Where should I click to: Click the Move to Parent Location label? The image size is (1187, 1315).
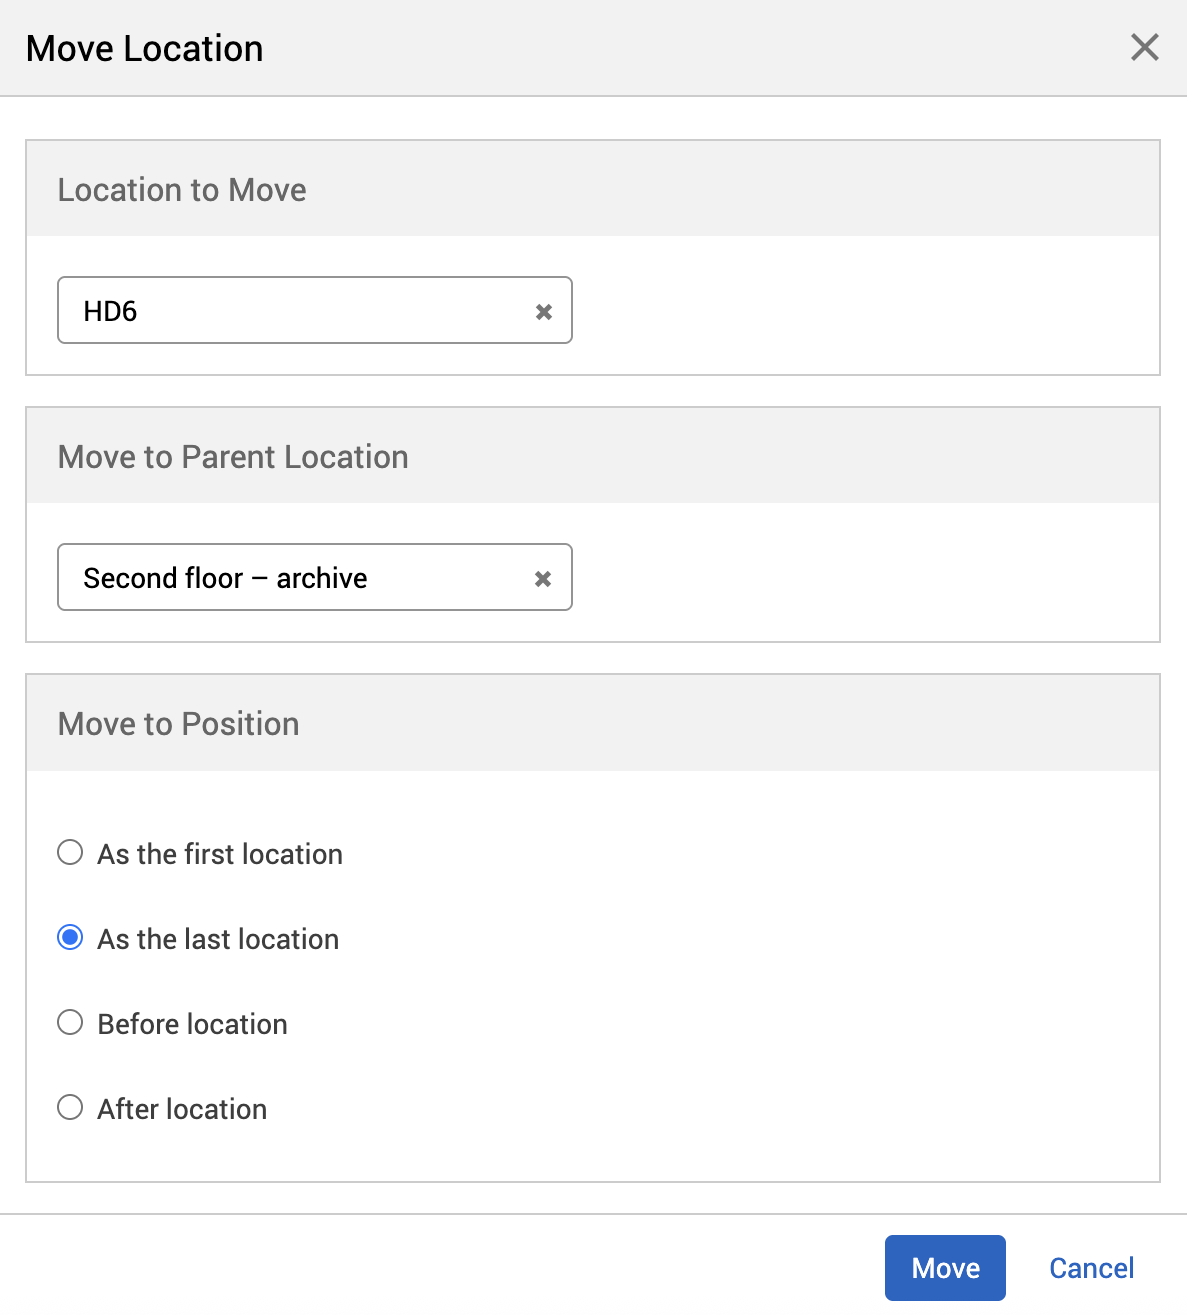(233, 456)
